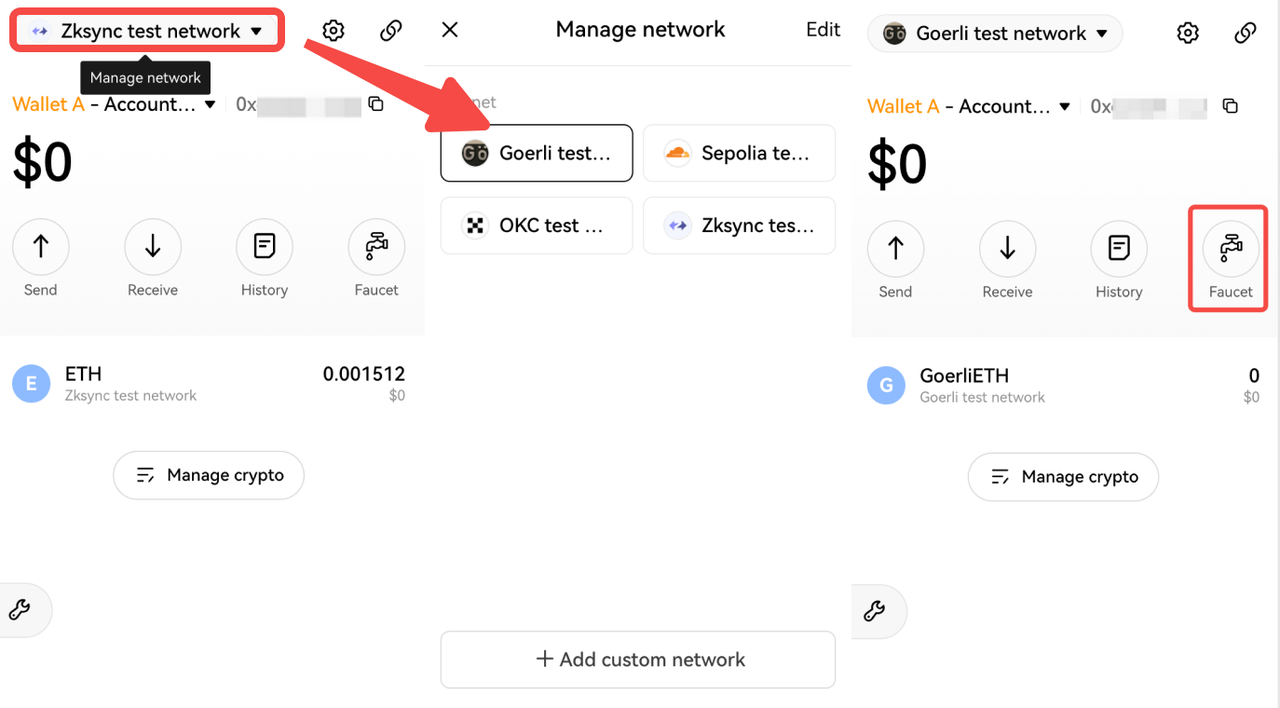1280x708 pixels.
Task: Click Edit in Manage network header
Action: (822, 30)
